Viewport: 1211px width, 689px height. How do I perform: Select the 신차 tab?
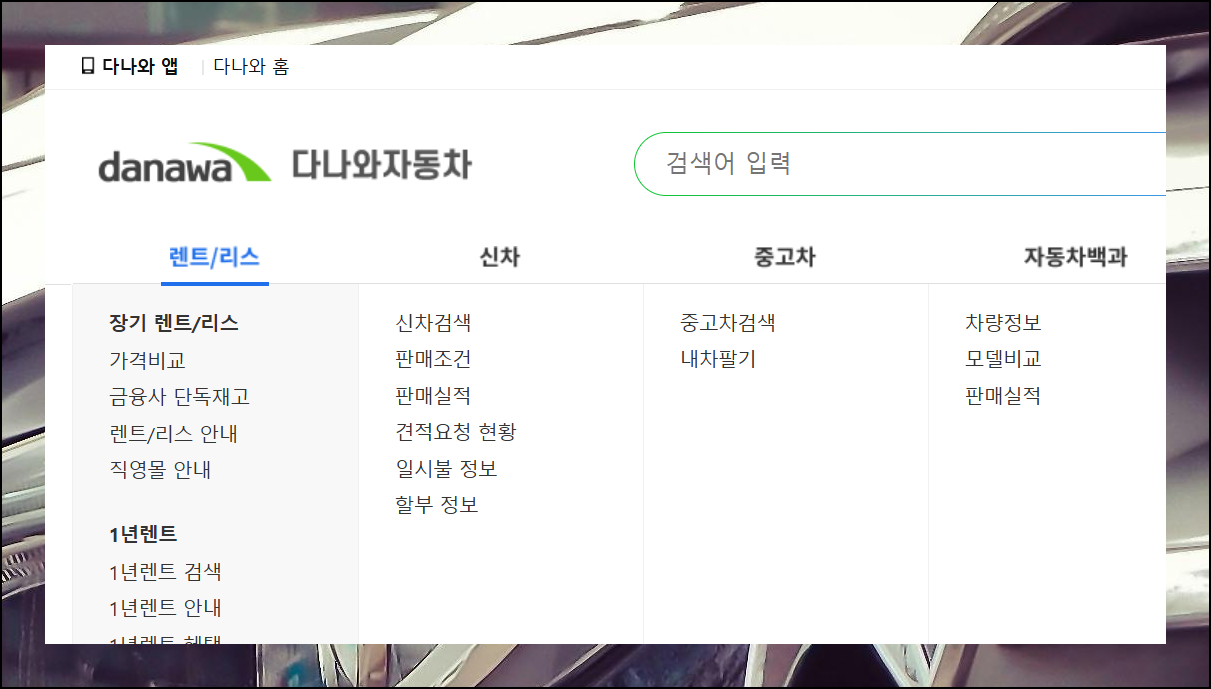pyautogui.click(x=500, y=257)
